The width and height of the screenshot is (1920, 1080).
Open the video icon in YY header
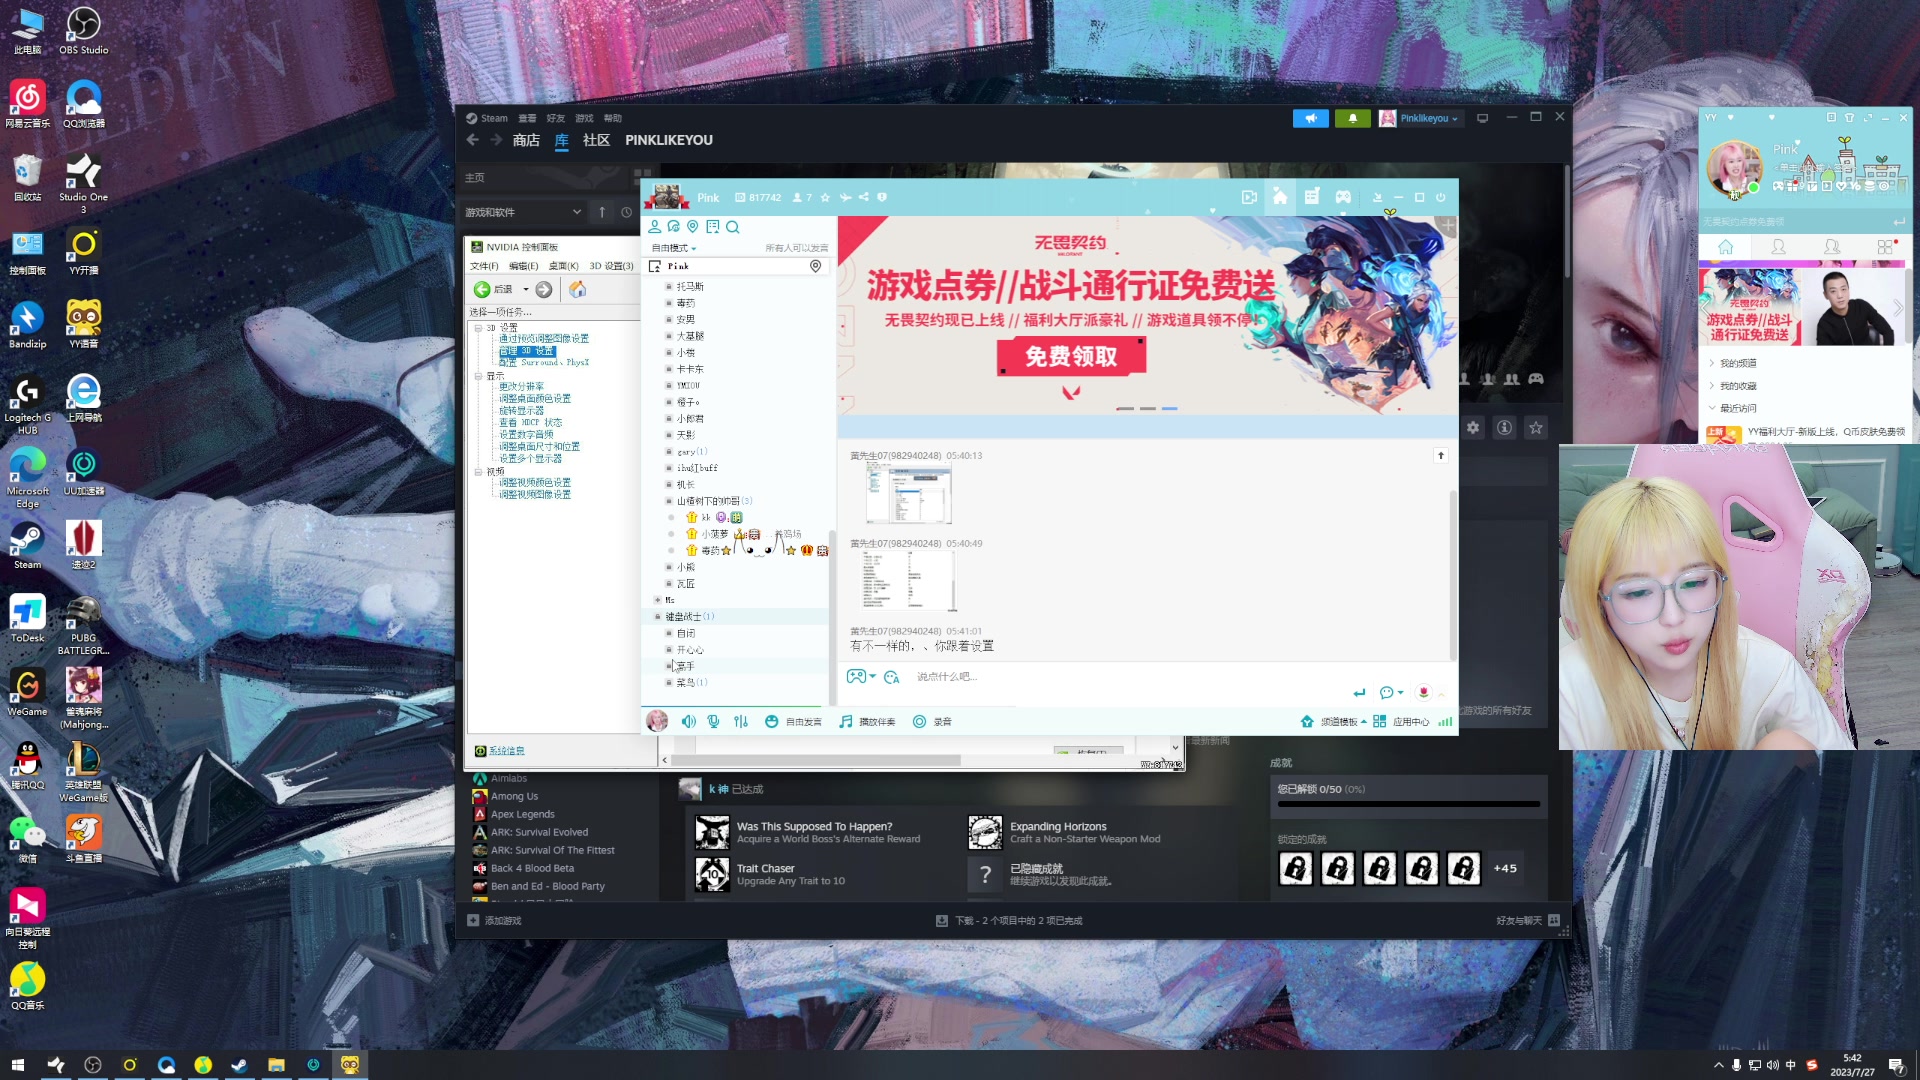pos(1249,197)
